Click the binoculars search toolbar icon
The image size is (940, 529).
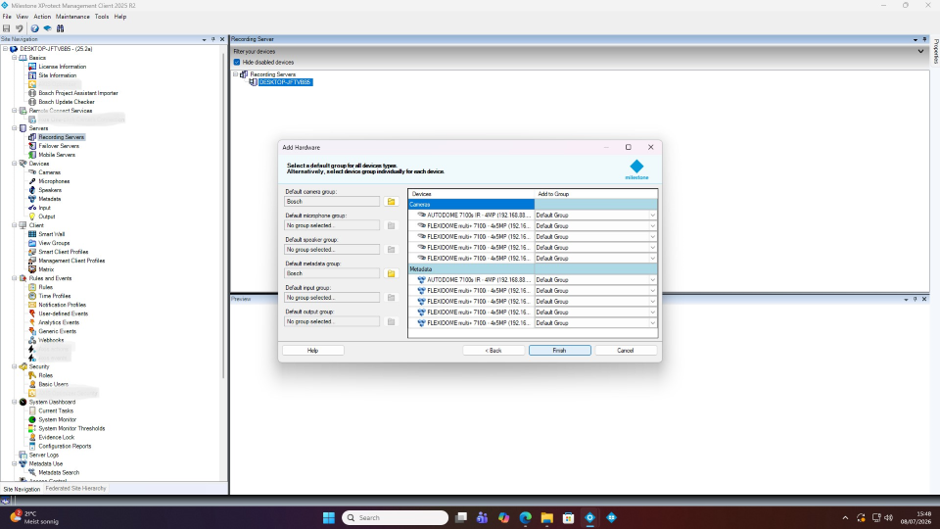60,28
